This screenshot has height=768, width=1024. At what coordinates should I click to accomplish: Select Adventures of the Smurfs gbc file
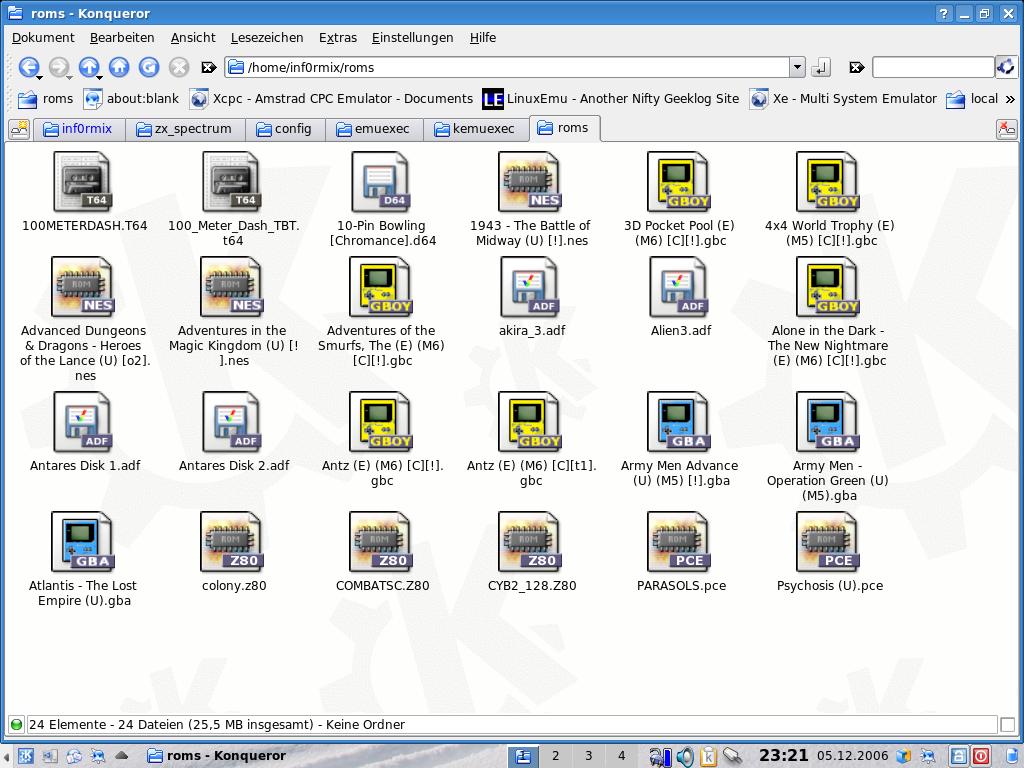click(380, 287)
